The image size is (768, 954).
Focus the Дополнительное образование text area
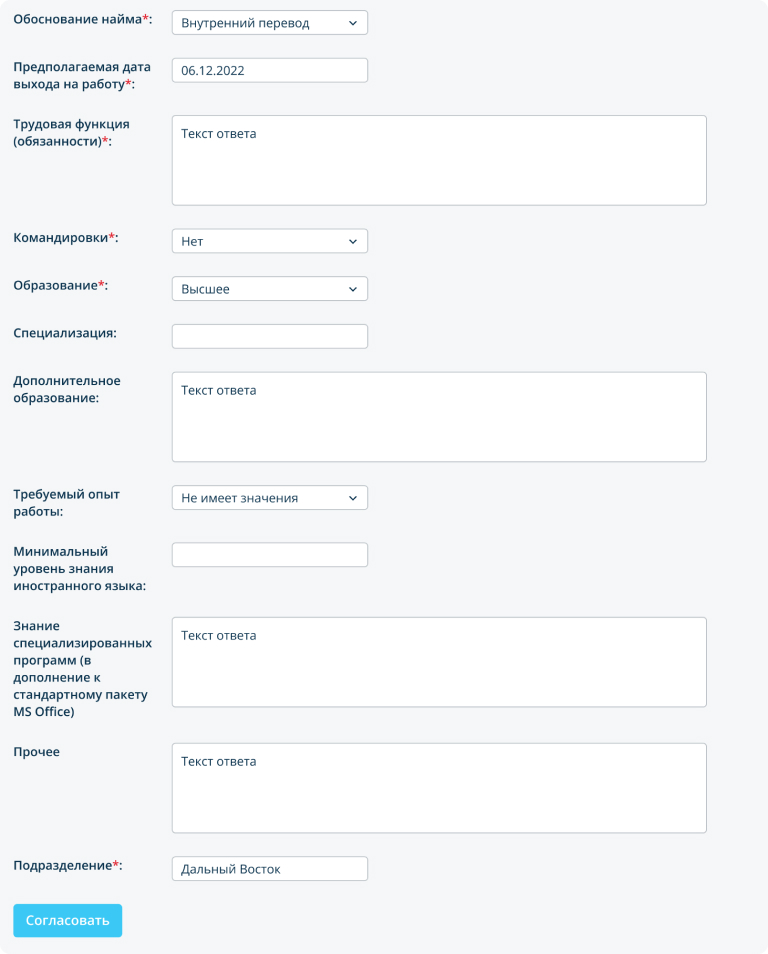[x=439, y=417]
